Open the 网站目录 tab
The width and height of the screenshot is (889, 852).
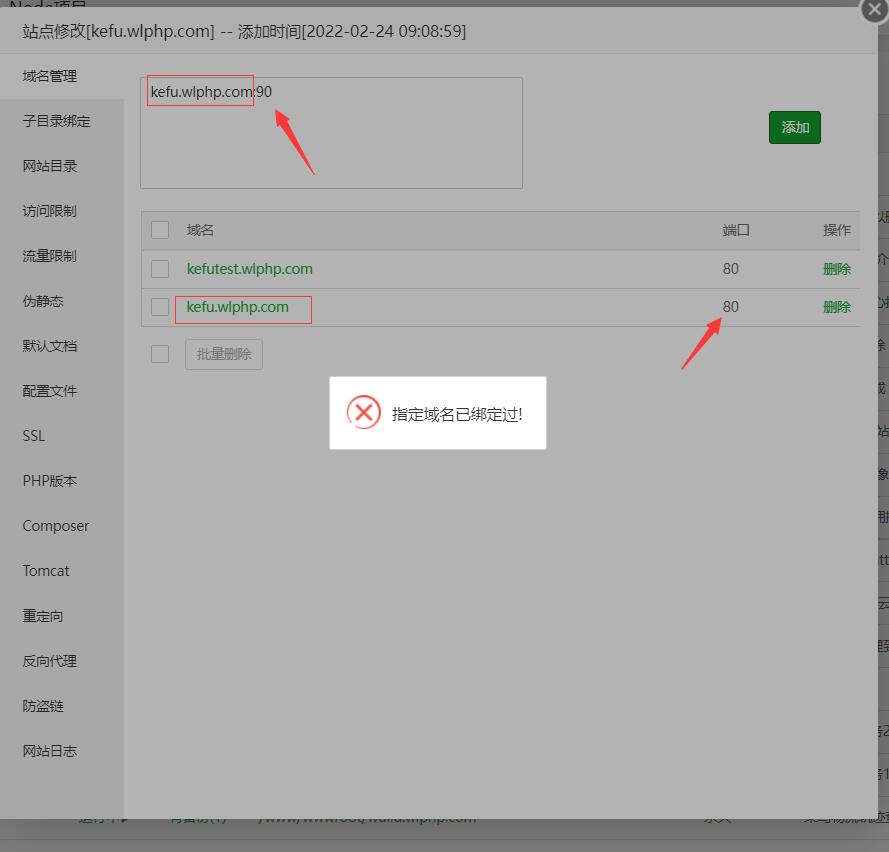(x=50, y=166)
